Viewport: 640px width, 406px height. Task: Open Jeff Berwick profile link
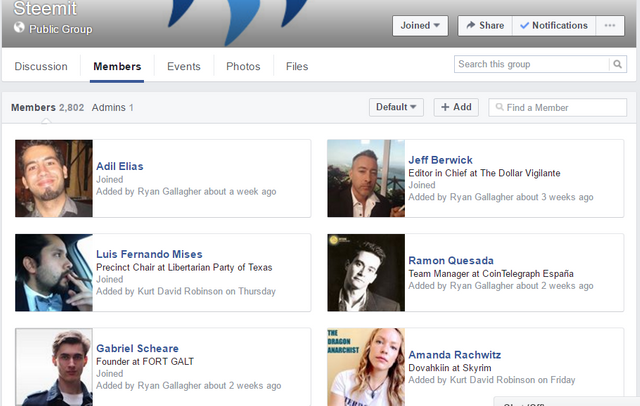tap(440, 160)
